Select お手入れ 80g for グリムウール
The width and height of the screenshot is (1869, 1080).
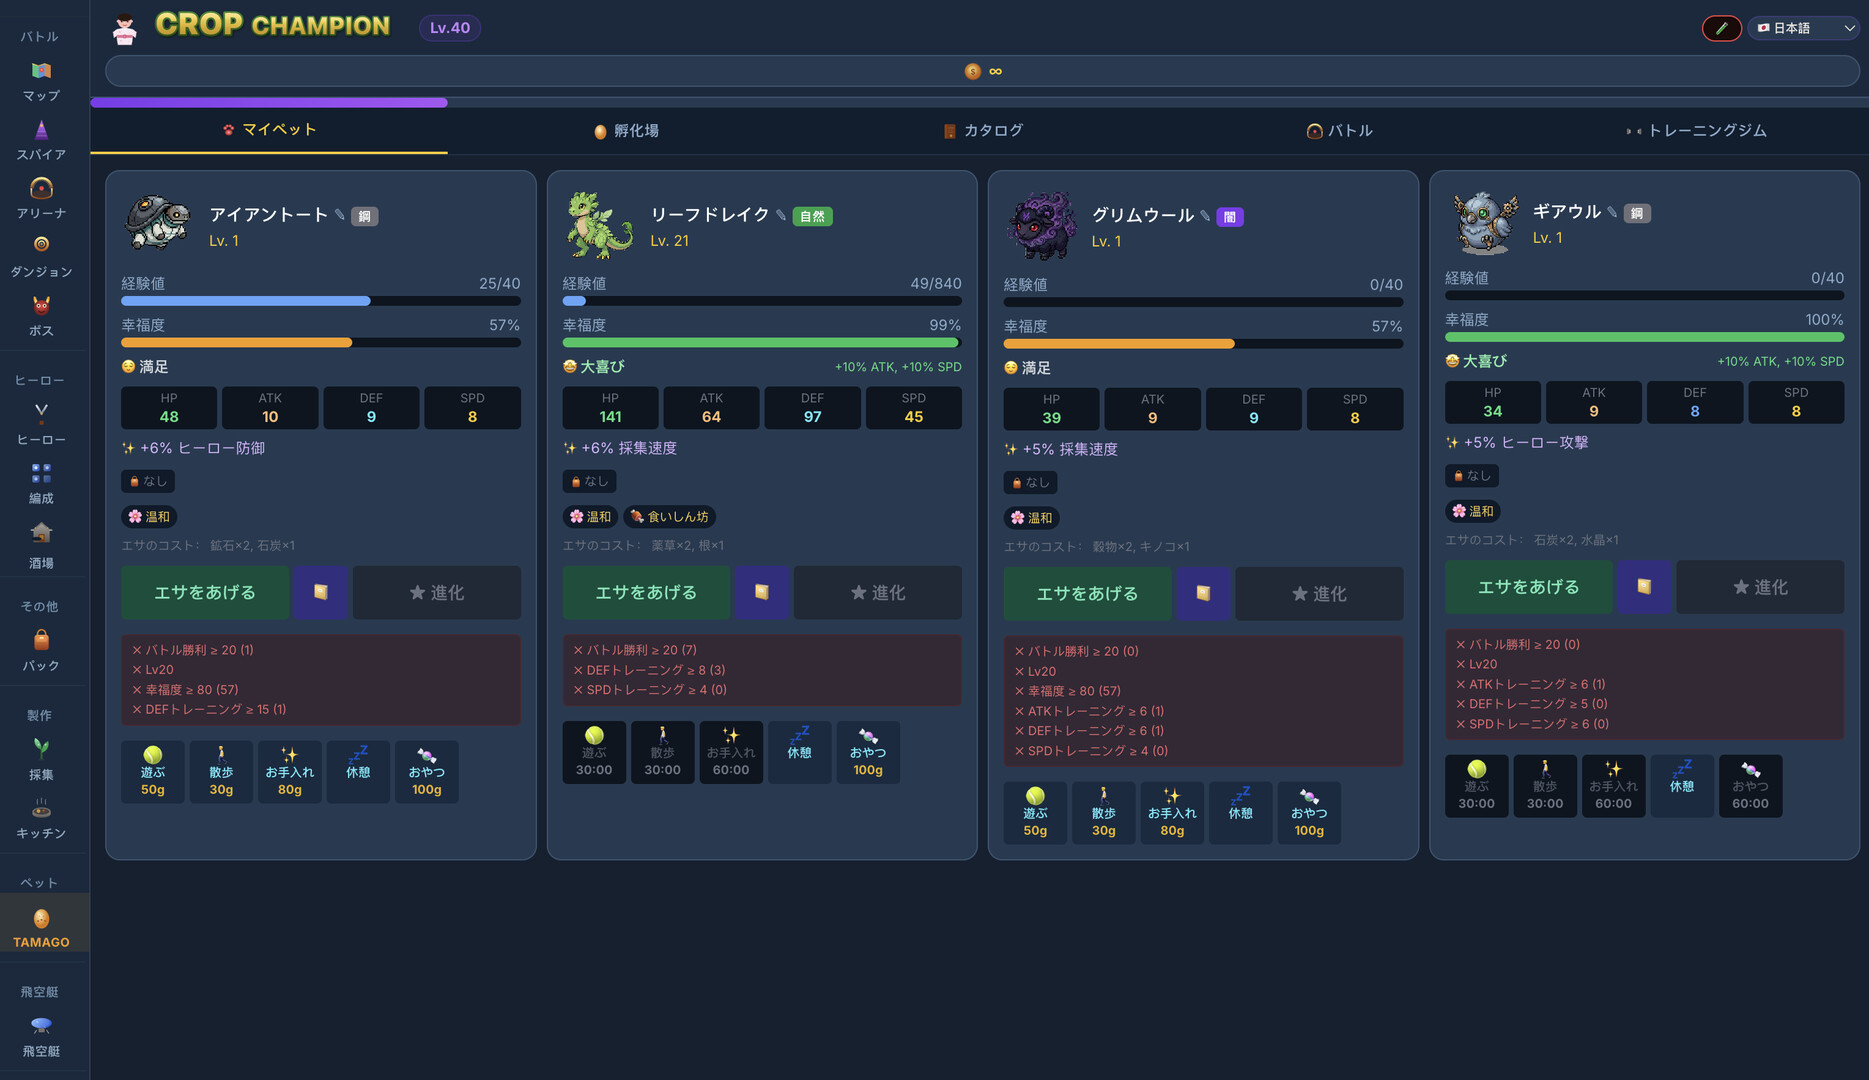point(1171,812)
